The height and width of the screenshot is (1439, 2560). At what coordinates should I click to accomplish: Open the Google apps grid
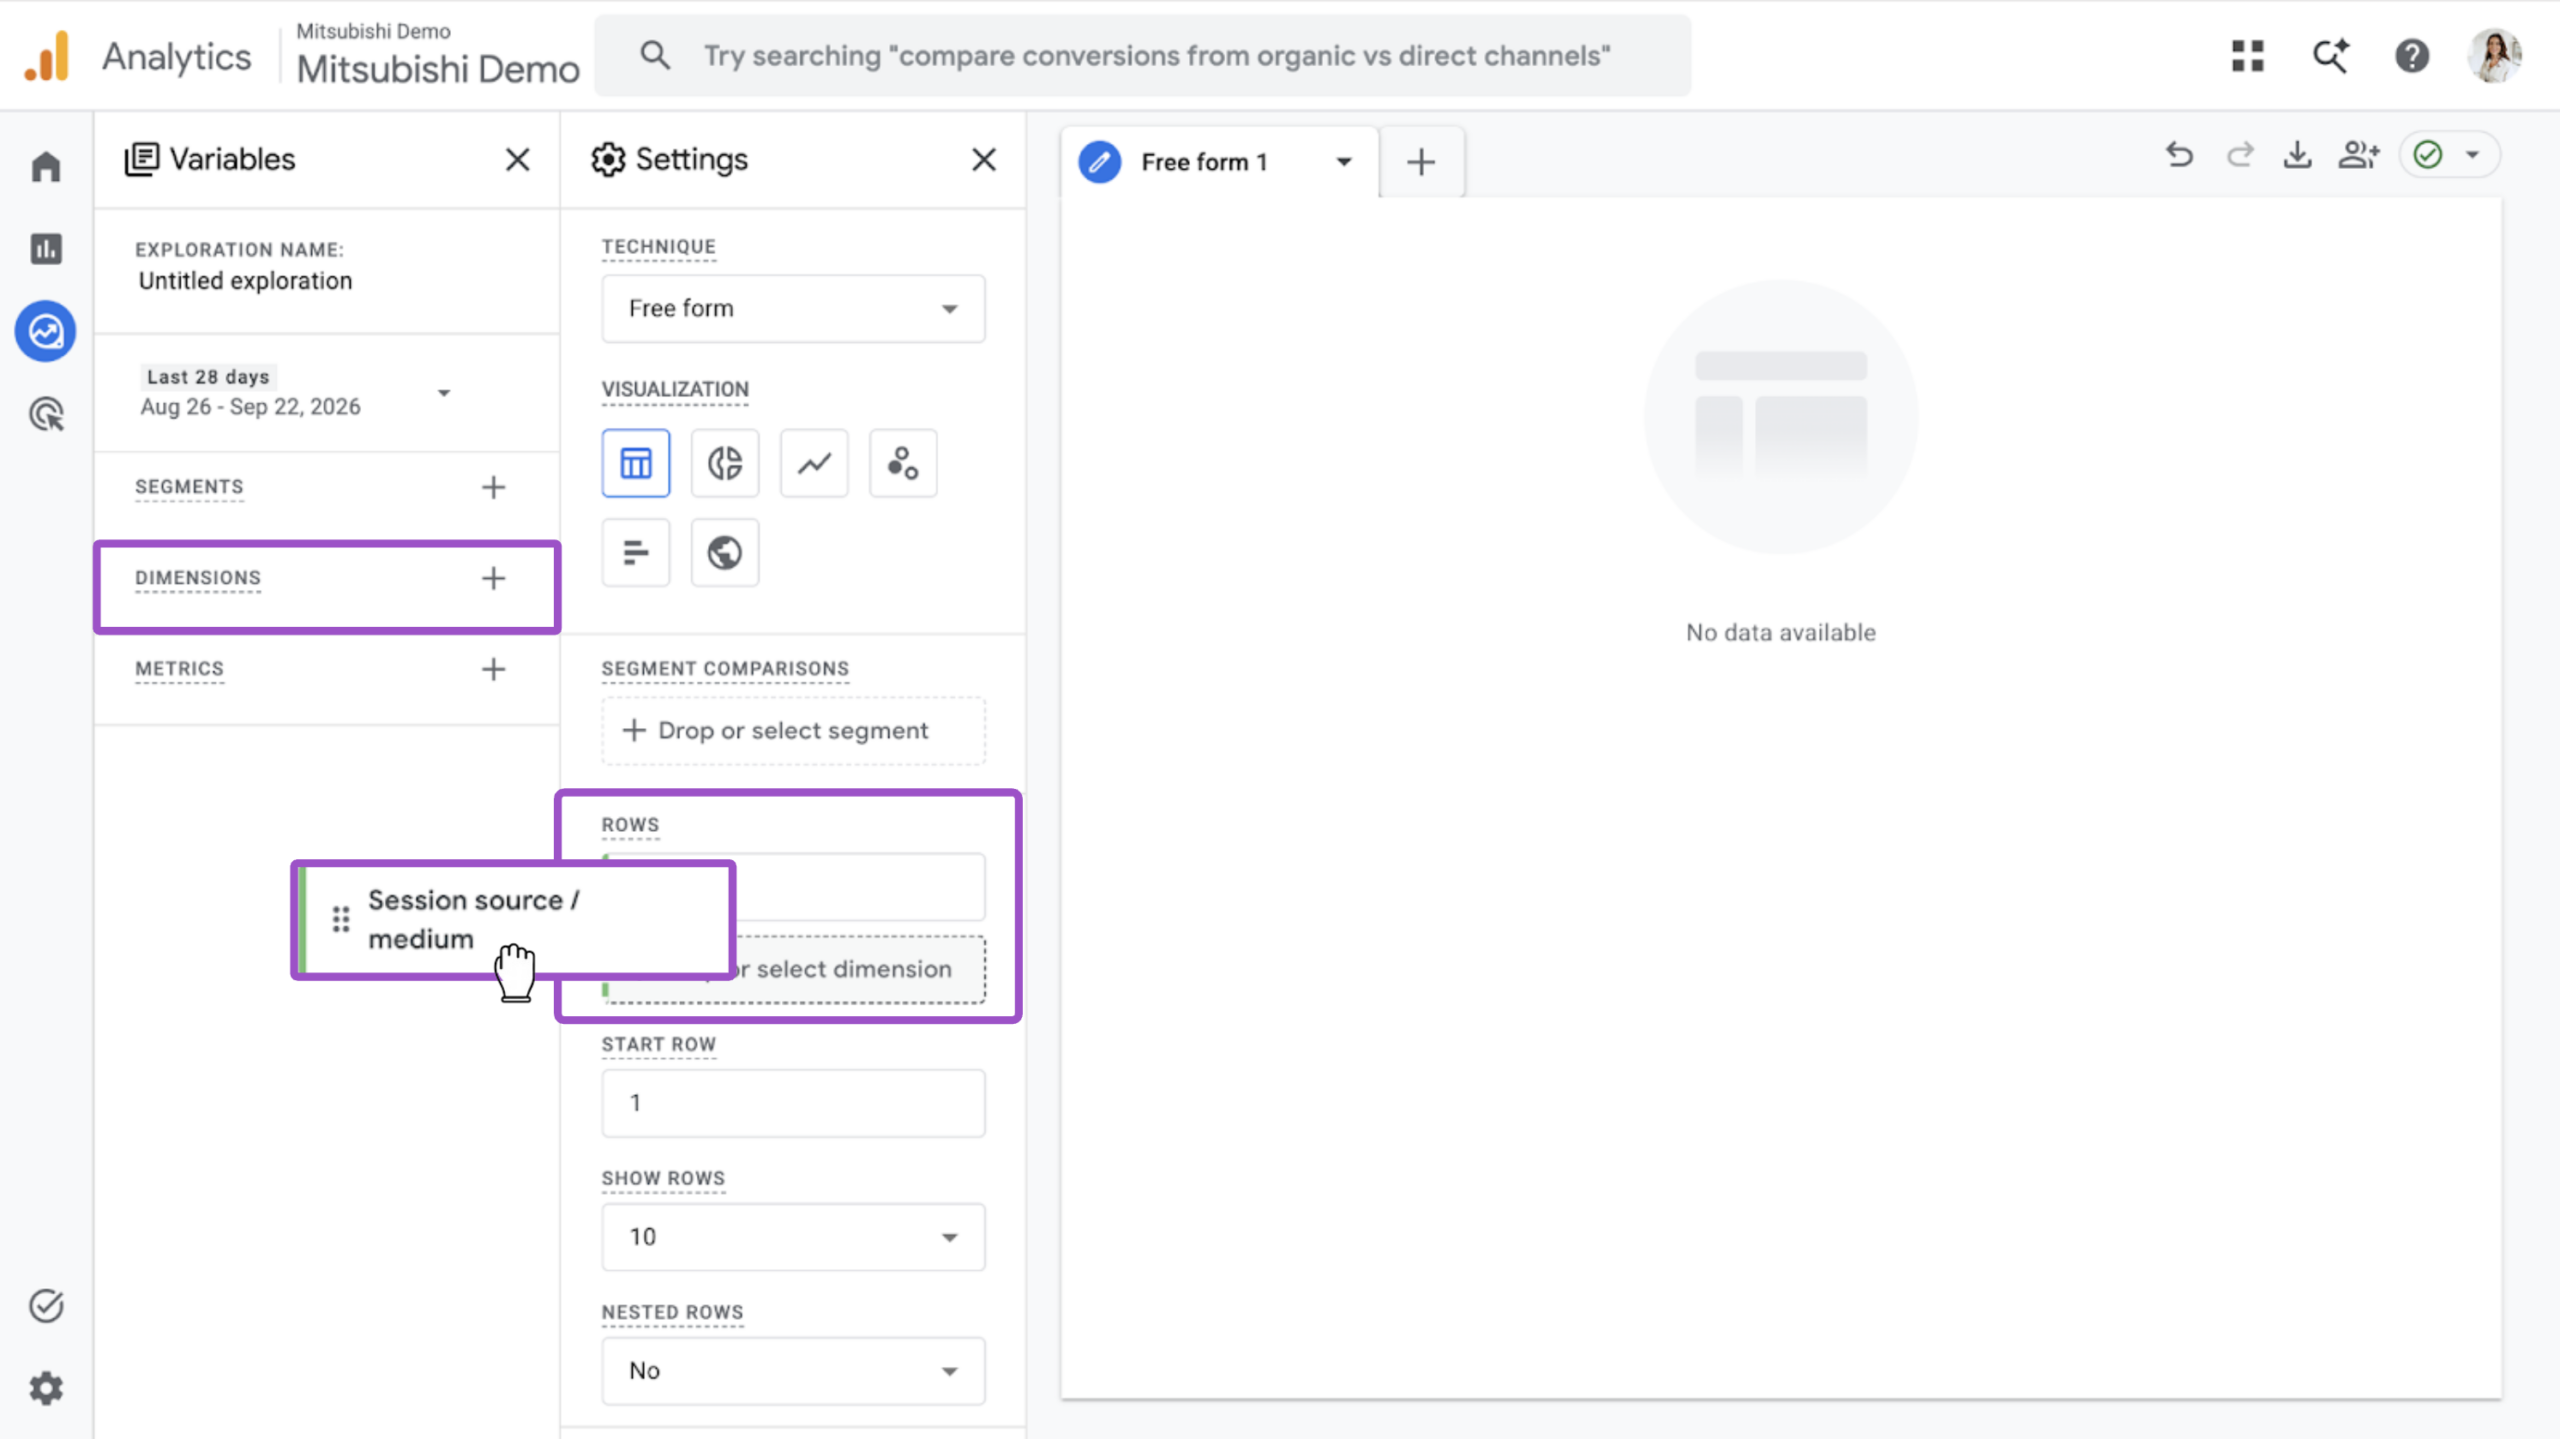(2247, 56)
